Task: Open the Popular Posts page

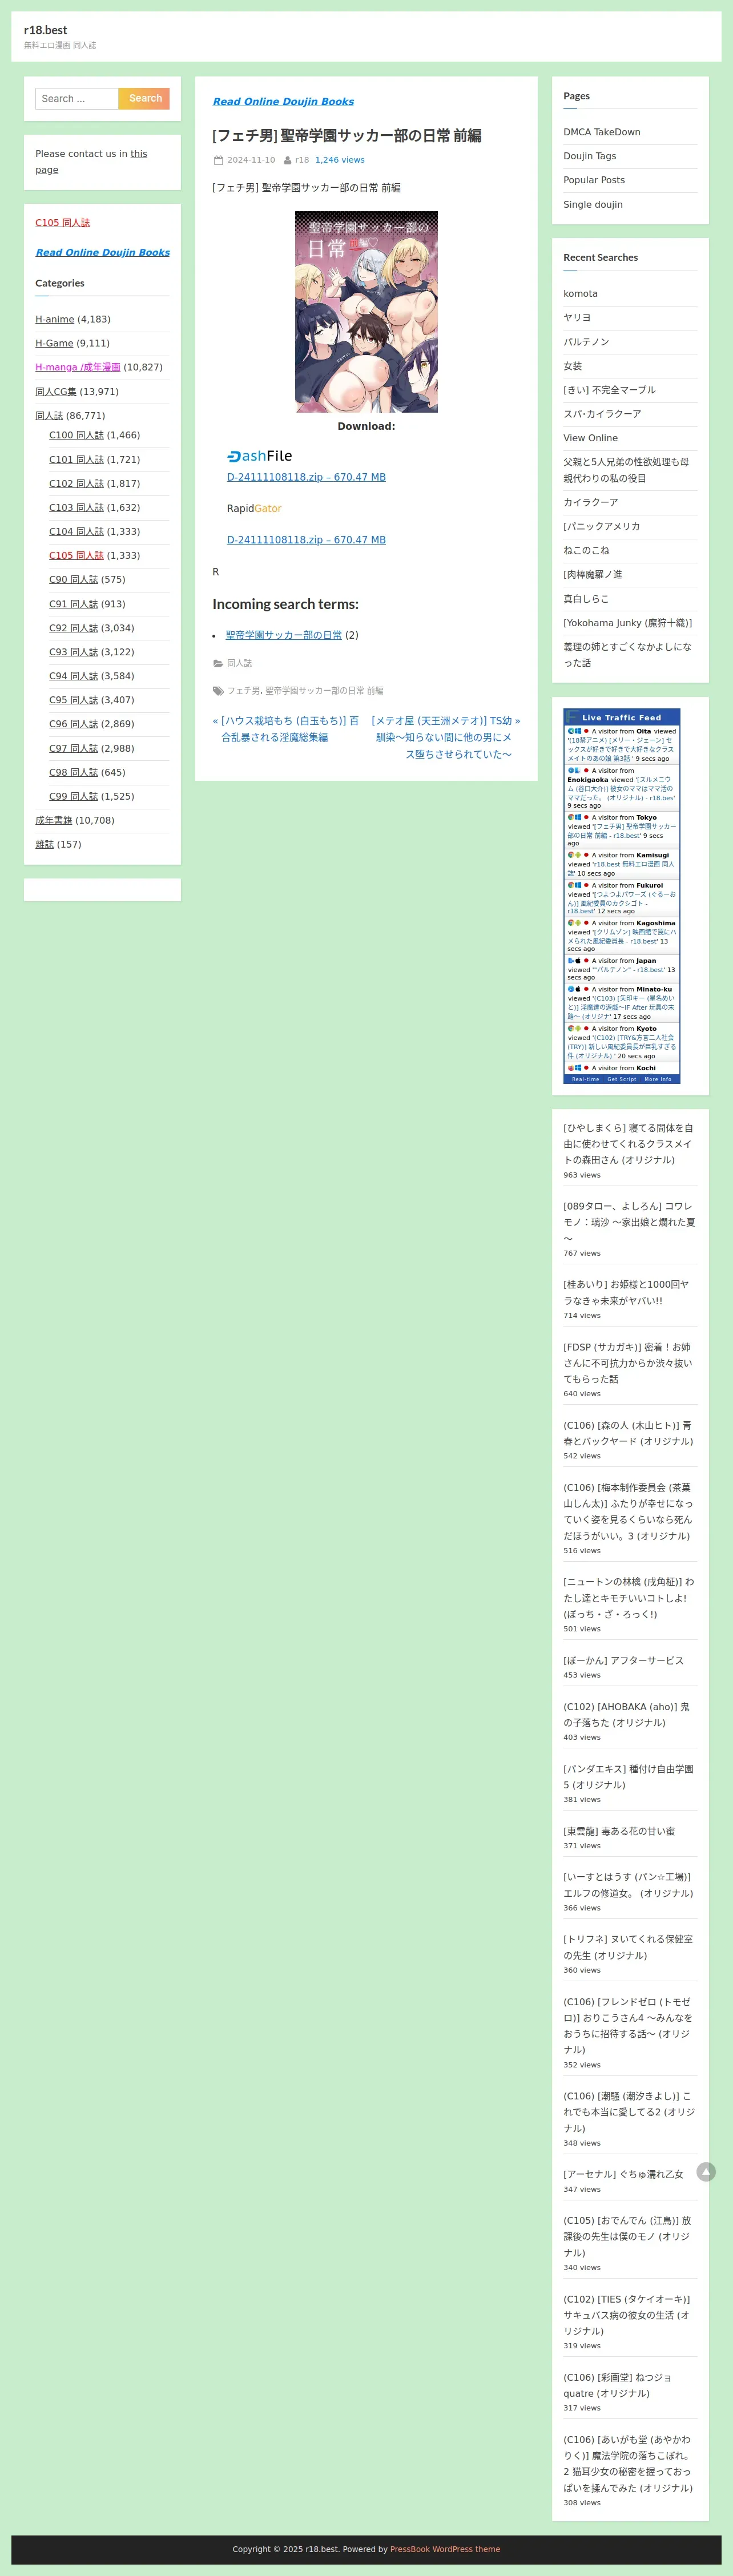Action: click(x=594, y=180)
